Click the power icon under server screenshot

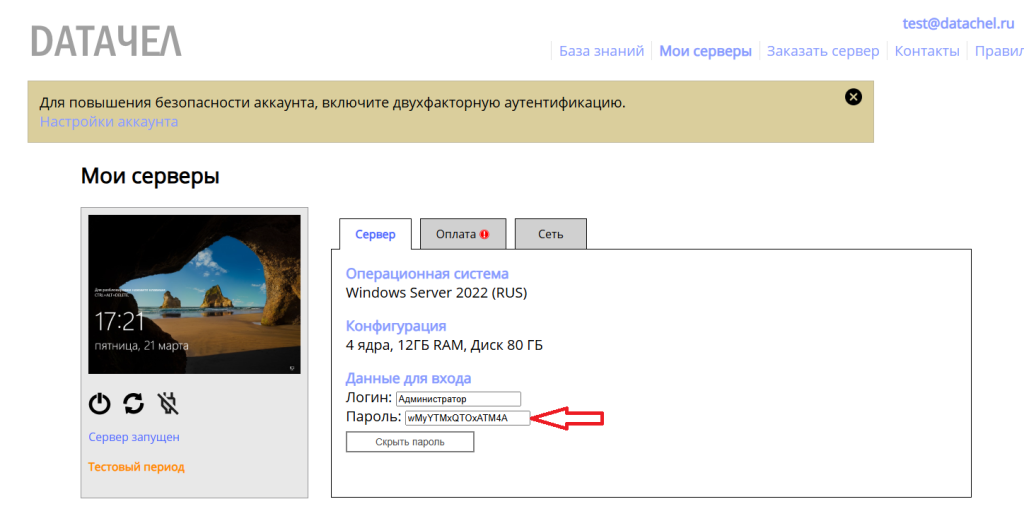[99, 403]
